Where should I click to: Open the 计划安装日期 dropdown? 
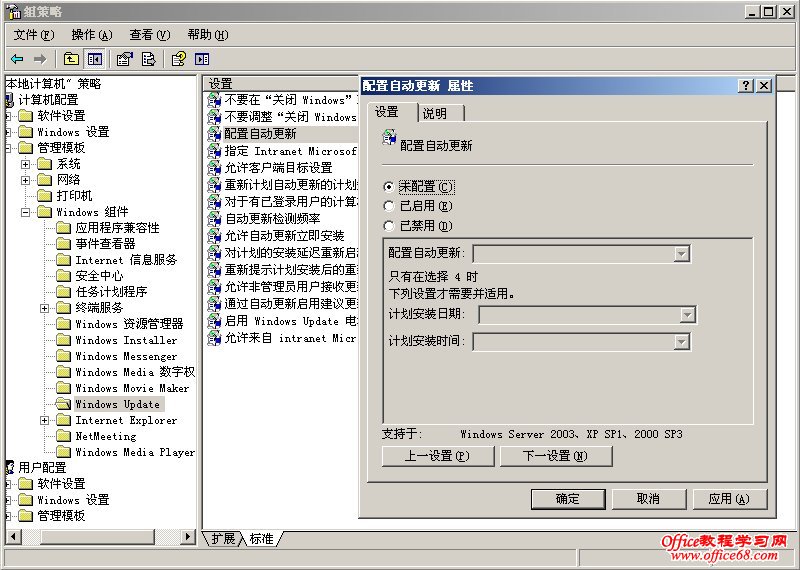(687, 315)
